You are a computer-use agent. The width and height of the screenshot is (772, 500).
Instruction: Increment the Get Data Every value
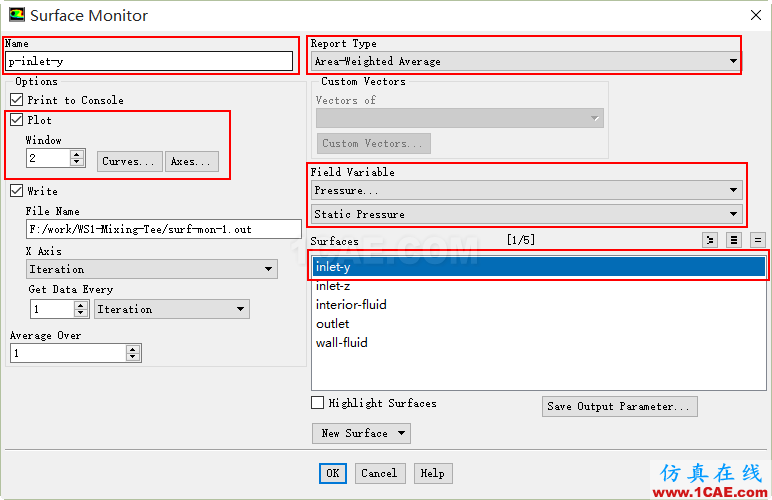pyautogui.click(x=81, y=305)
